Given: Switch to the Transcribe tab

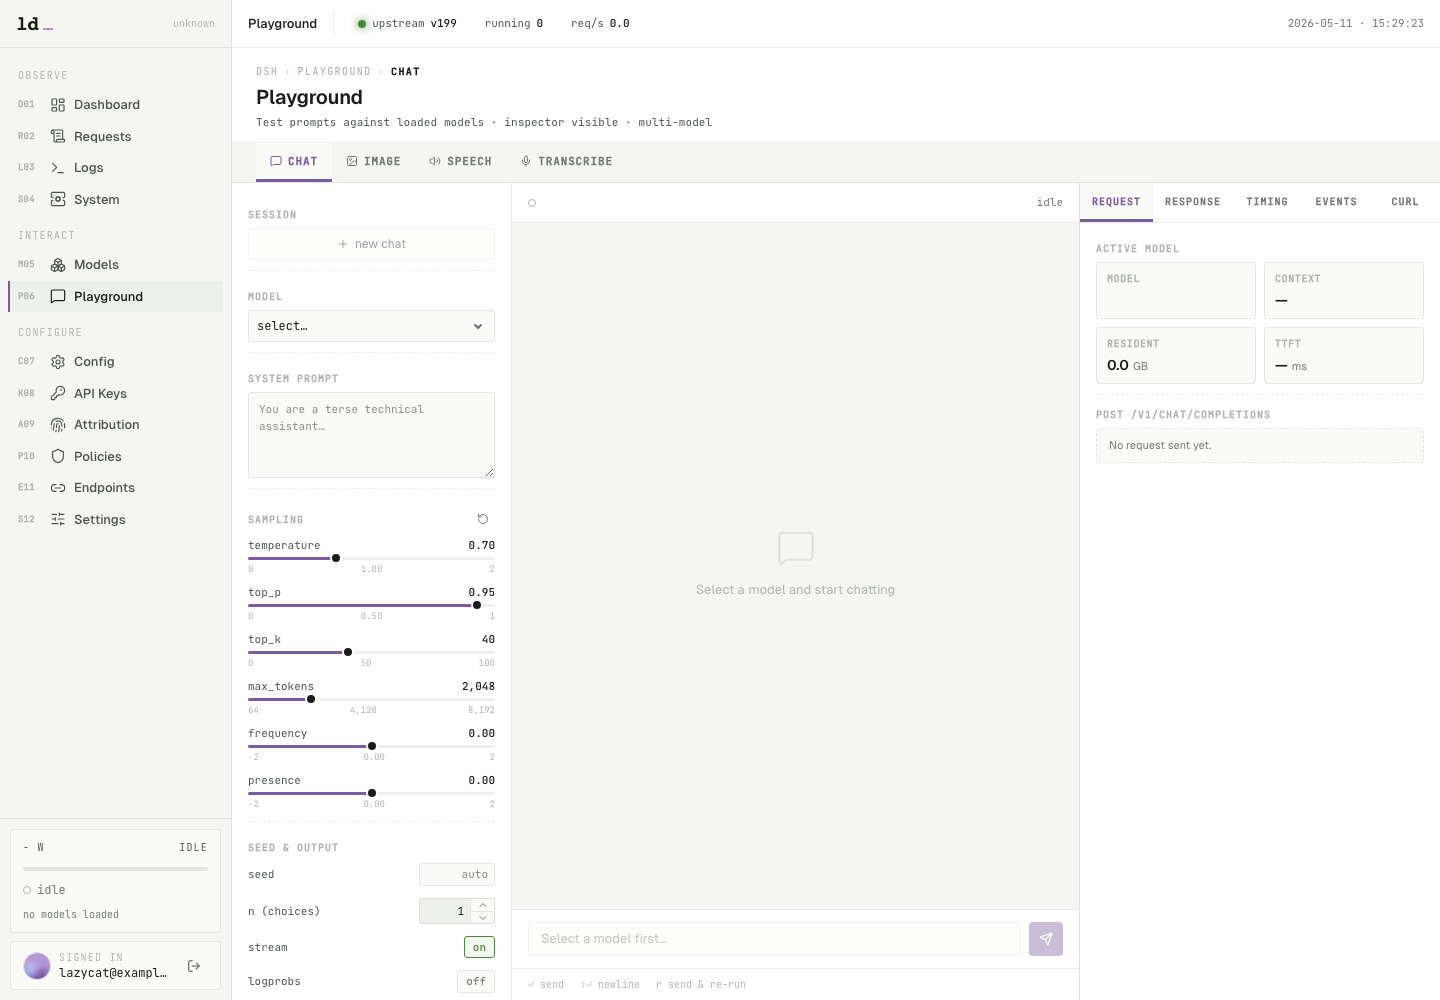Looking at the screenshot, I should click(x=567, y=161).
